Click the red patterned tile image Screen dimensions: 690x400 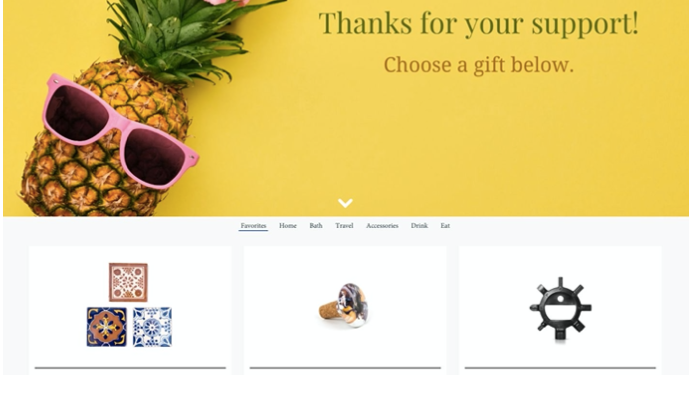128,282
